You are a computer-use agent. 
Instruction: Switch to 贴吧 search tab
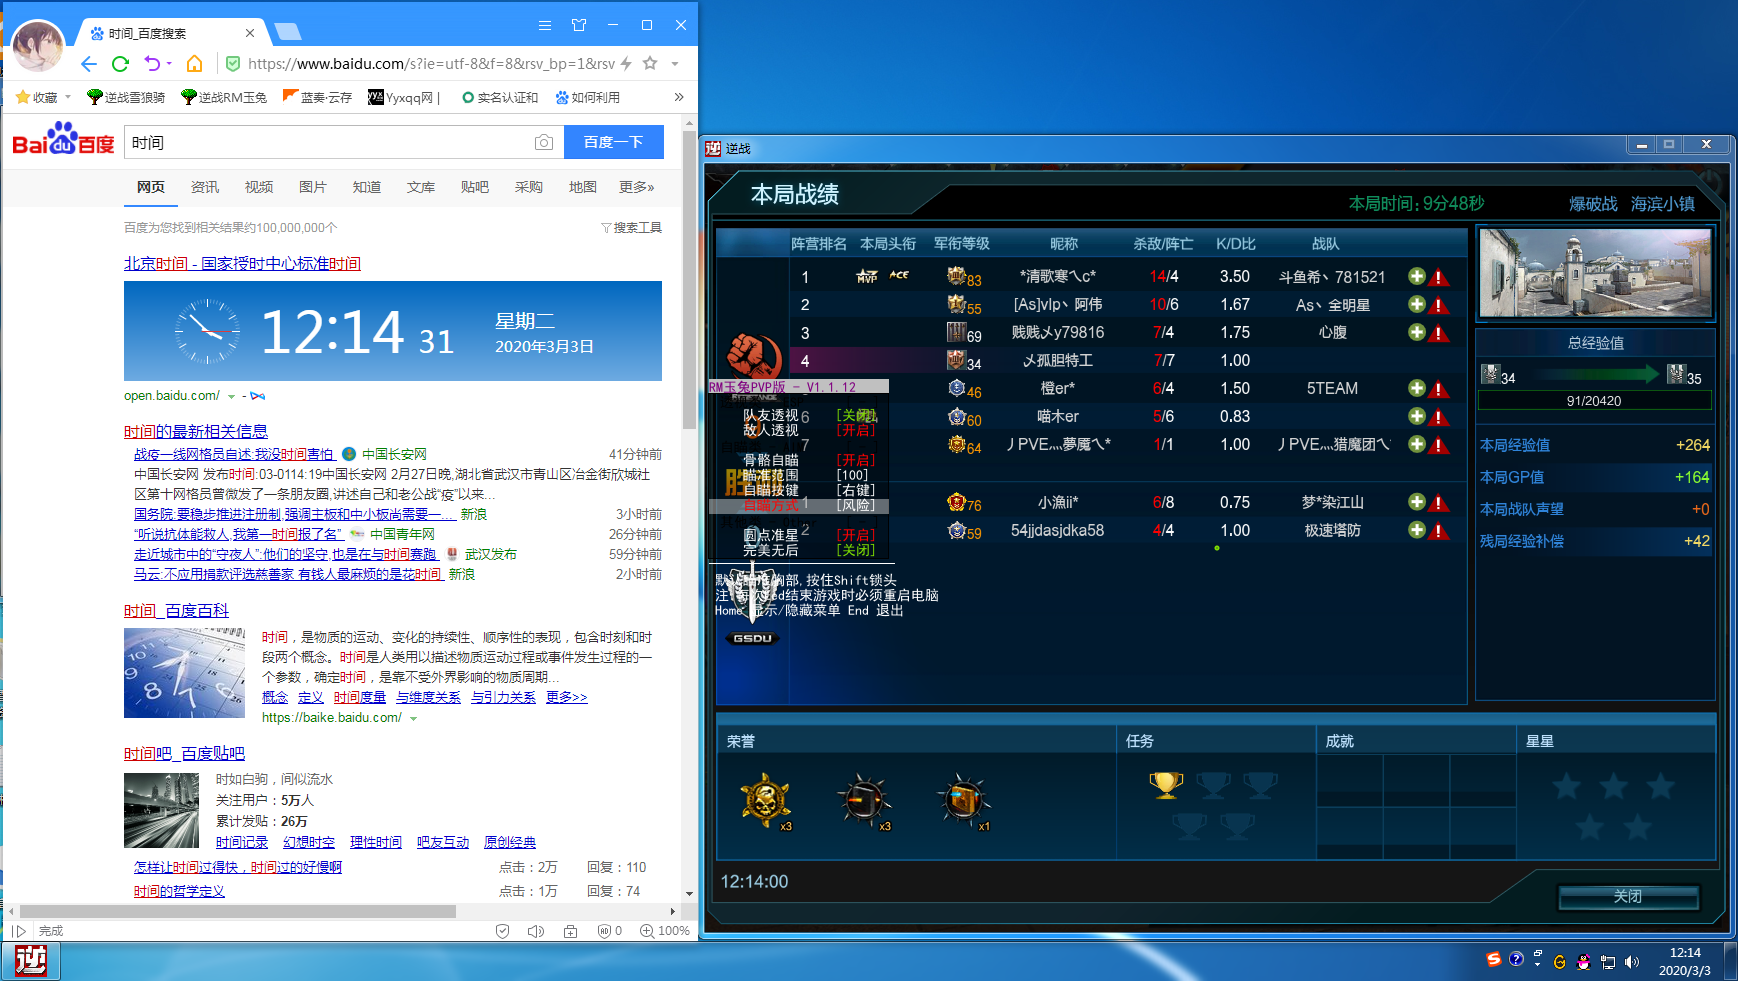click(475, 187)
